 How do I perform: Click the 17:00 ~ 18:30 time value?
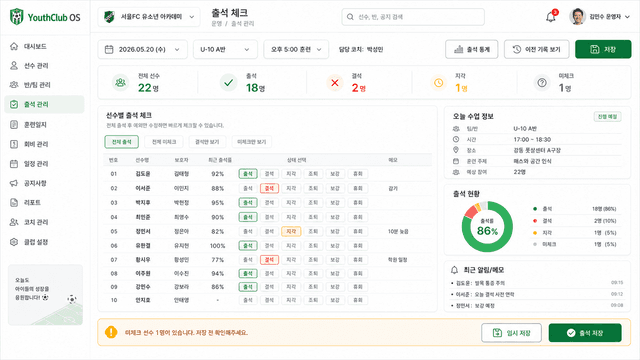point(532,140)
